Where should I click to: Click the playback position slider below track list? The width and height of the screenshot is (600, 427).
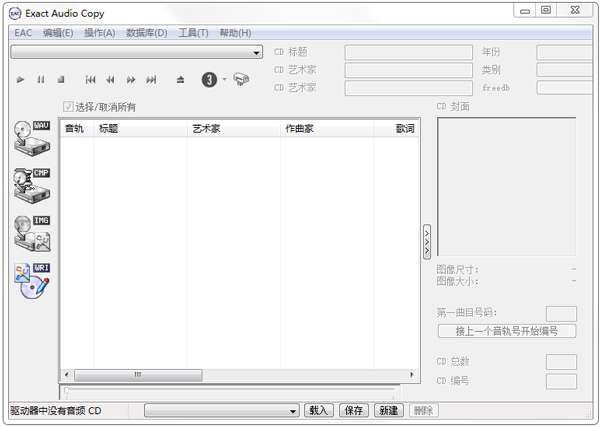pyautogui.click(x=230, y=391)
